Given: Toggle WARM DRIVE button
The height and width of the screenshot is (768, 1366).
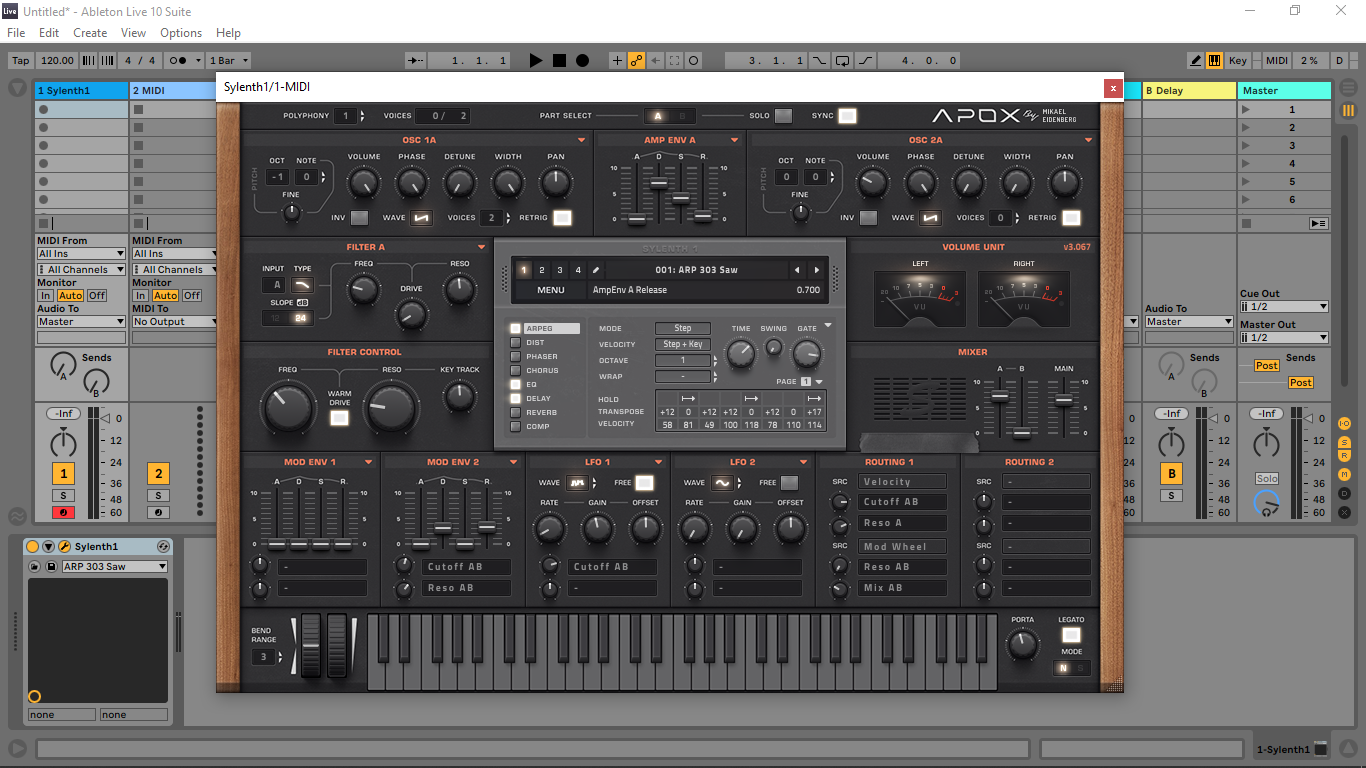Looking at the screenshot, I should 340,418.
